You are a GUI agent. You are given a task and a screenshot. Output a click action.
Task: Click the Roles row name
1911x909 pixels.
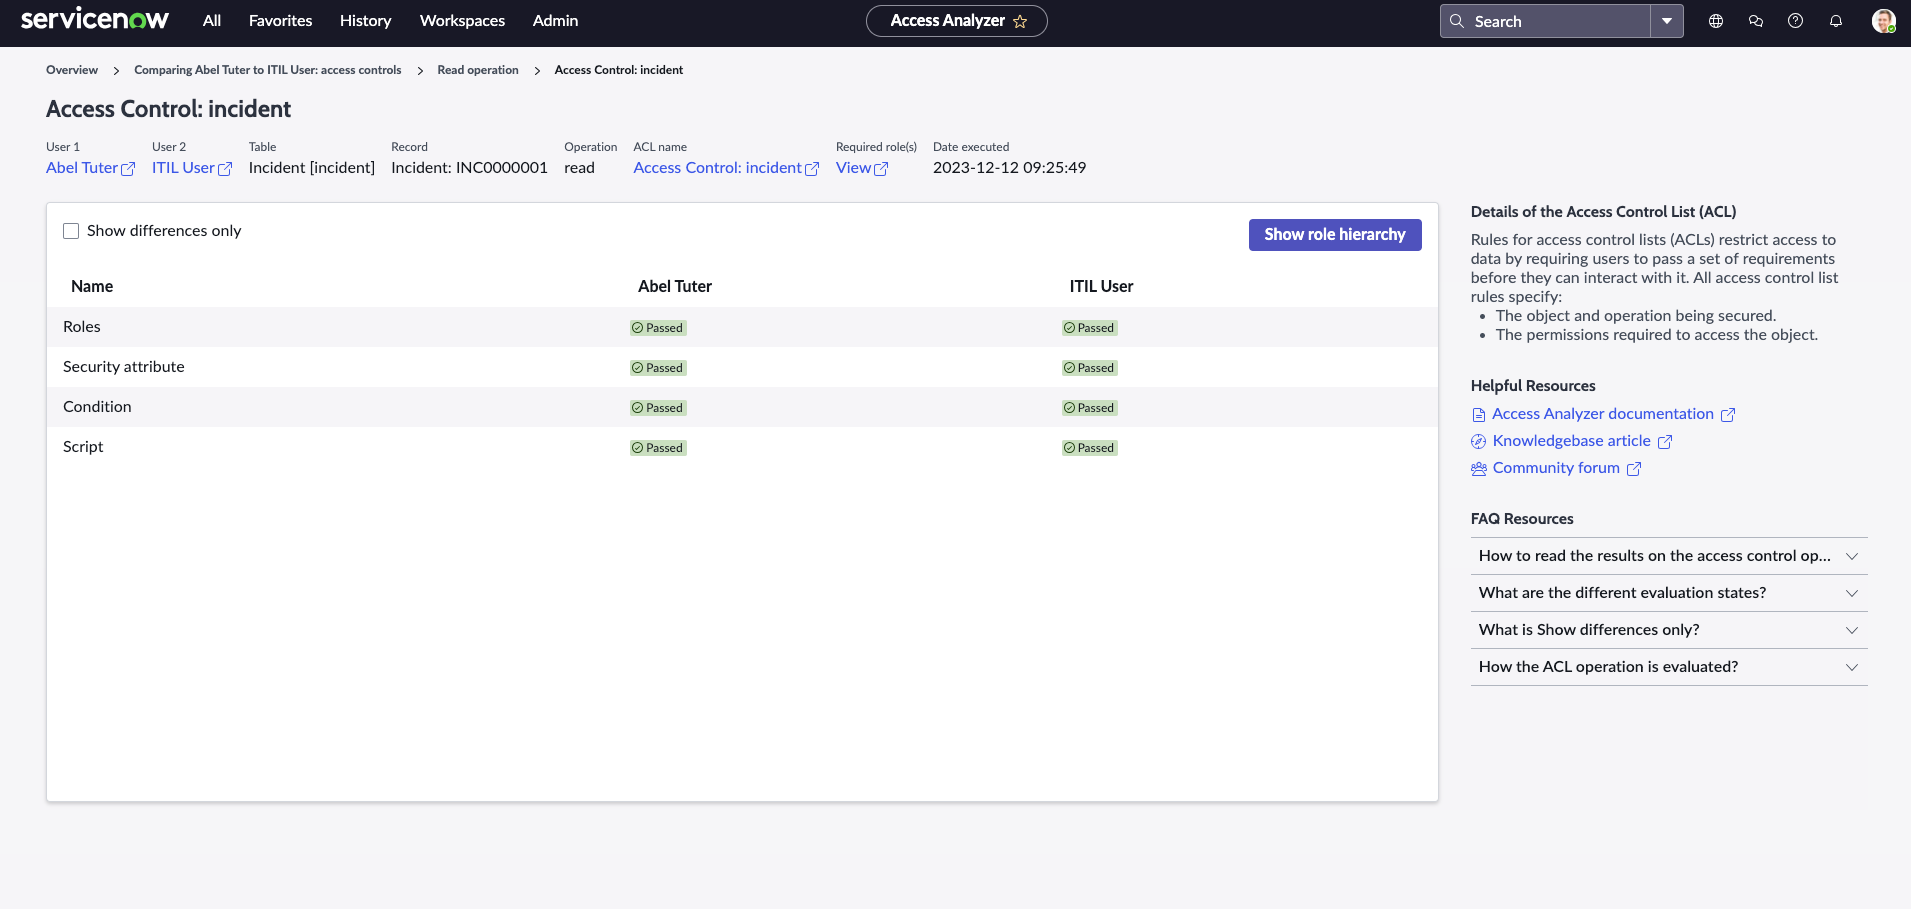coord(82,327)
